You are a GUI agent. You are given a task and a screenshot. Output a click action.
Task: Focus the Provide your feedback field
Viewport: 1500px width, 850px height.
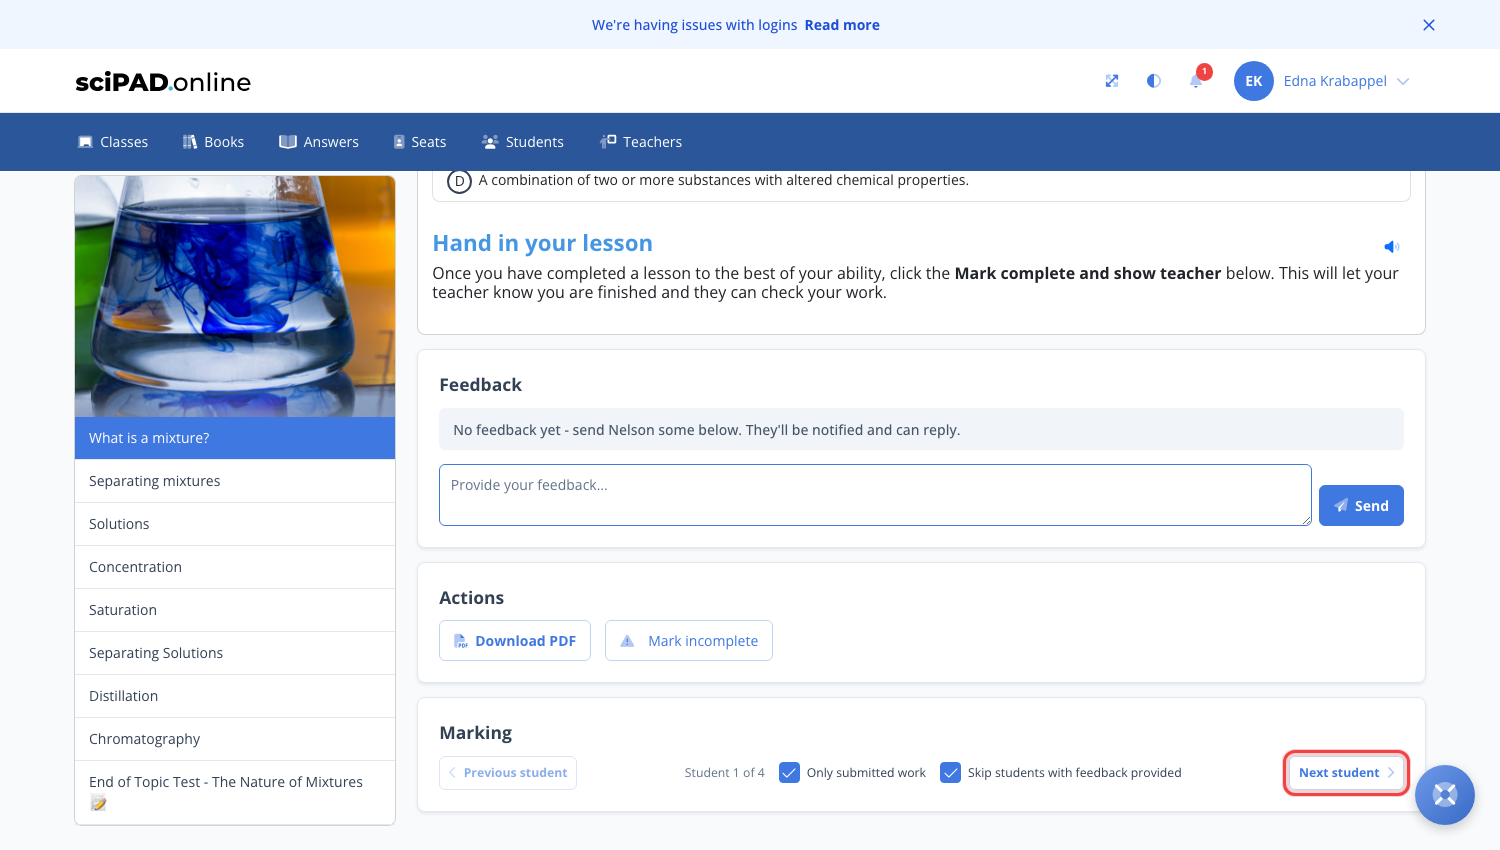875,495
